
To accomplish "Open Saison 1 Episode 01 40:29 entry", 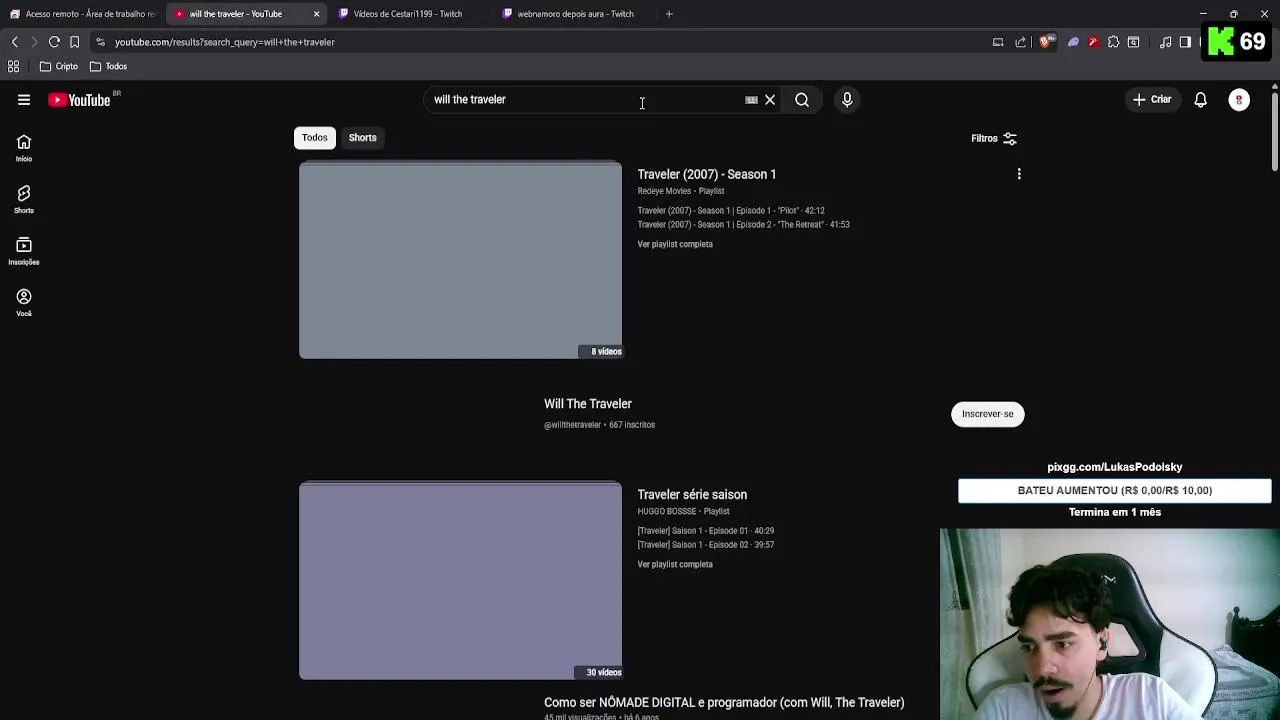I will [706, 531].
